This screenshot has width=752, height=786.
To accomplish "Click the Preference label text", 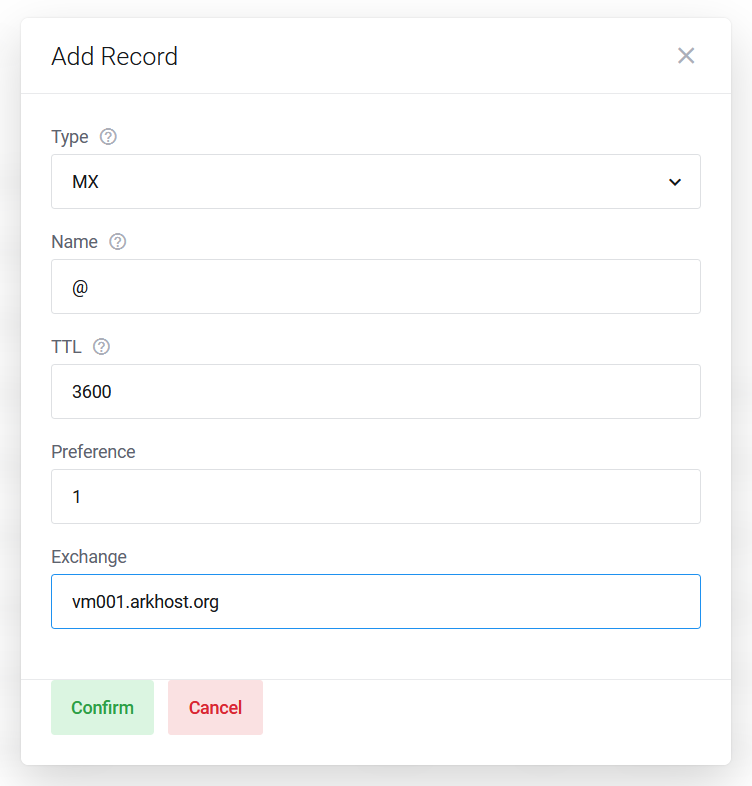I will click(x=93, y=452).
